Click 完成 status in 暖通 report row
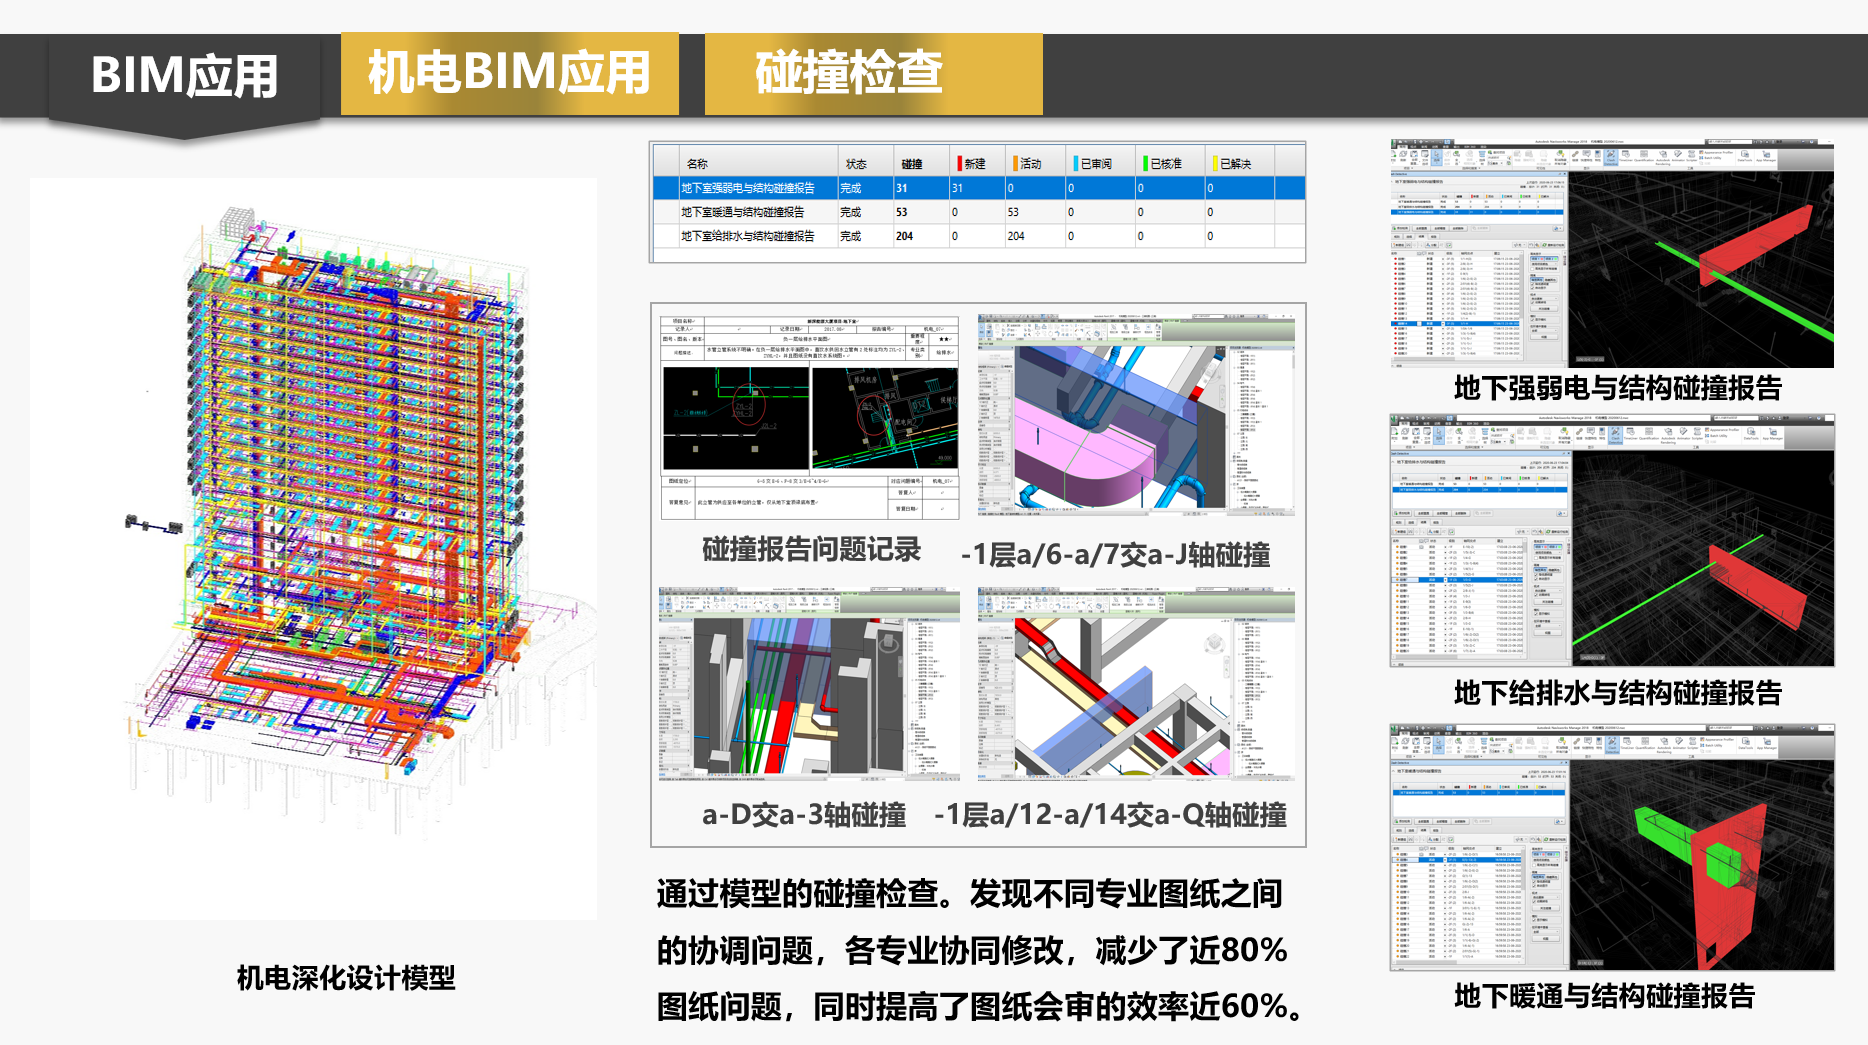The width and height of the screenshot is (1868, 1045). [851, 212]
